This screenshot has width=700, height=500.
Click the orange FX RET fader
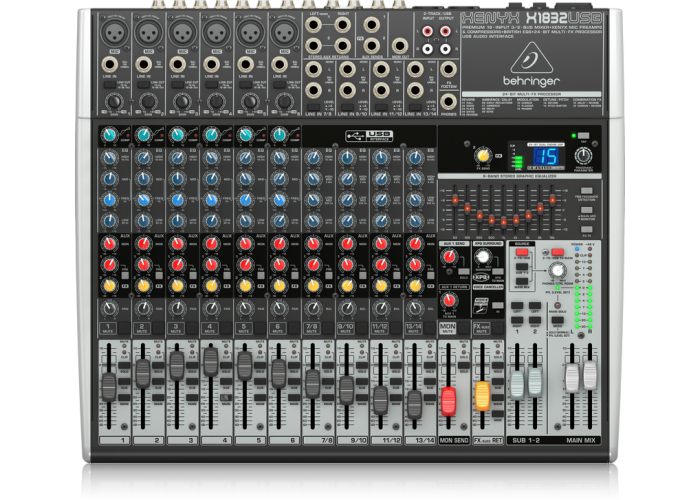click(x=482, y=396)
